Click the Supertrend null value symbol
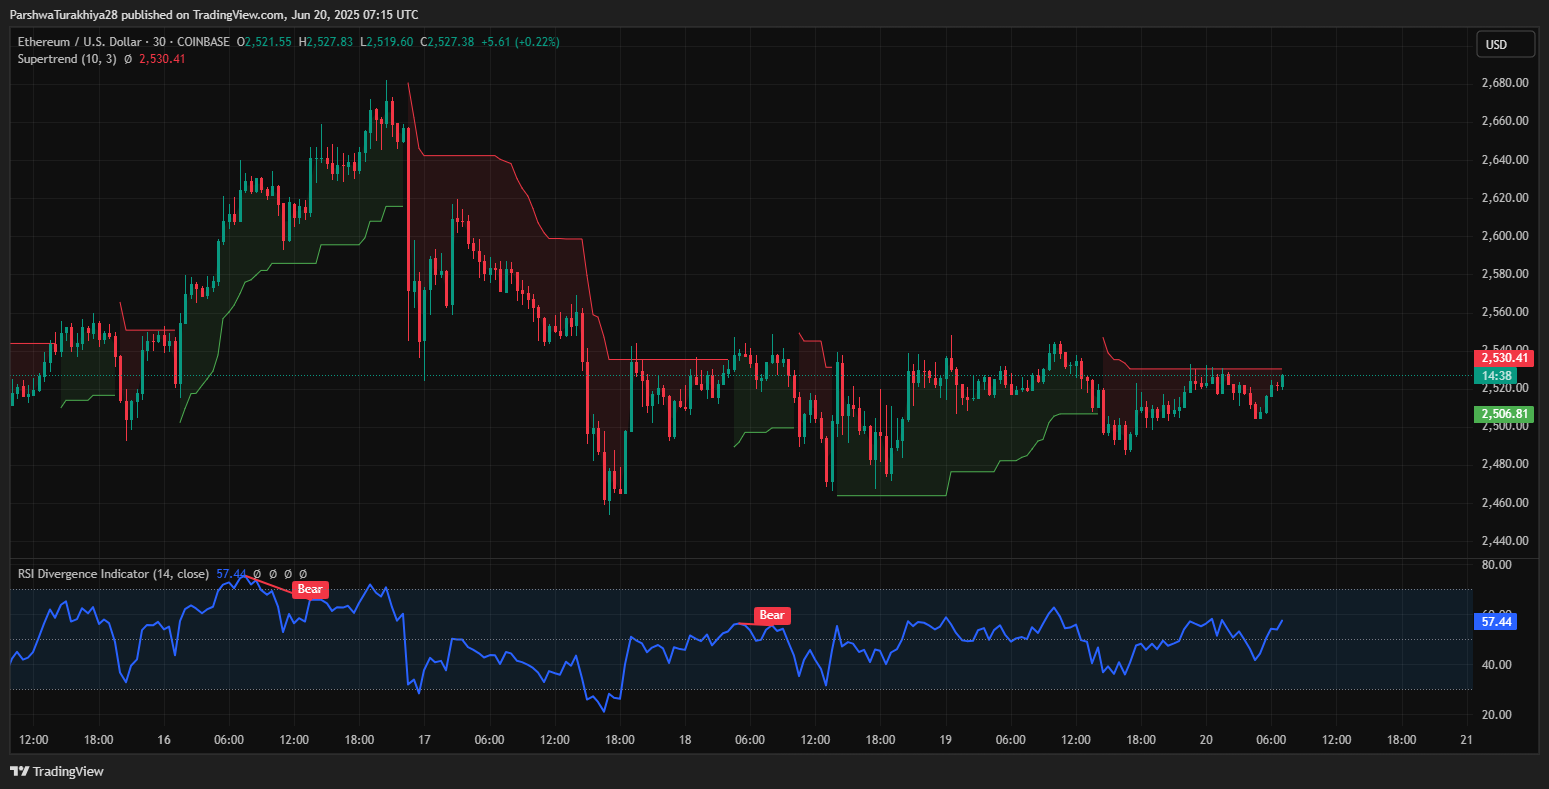 coord(128,59)
